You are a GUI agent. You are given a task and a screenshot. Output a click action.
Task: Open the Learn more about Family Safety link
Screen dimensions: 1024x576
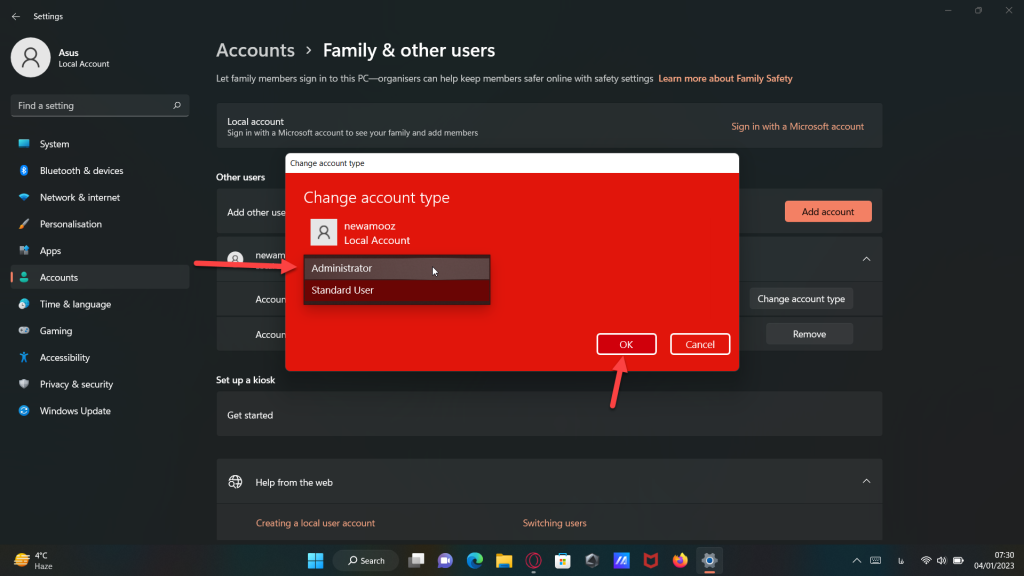[x=725, y=78]
